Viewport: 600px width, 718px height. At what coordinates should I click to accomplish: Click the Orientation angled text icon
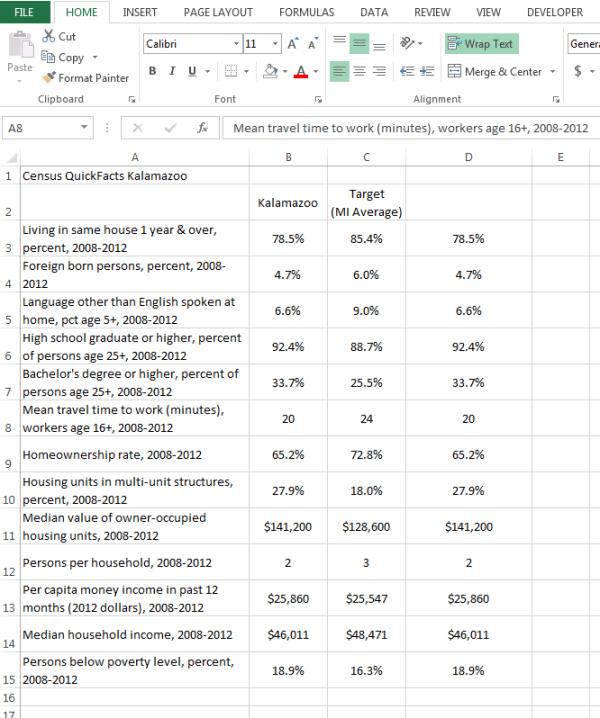click(407, 43)
